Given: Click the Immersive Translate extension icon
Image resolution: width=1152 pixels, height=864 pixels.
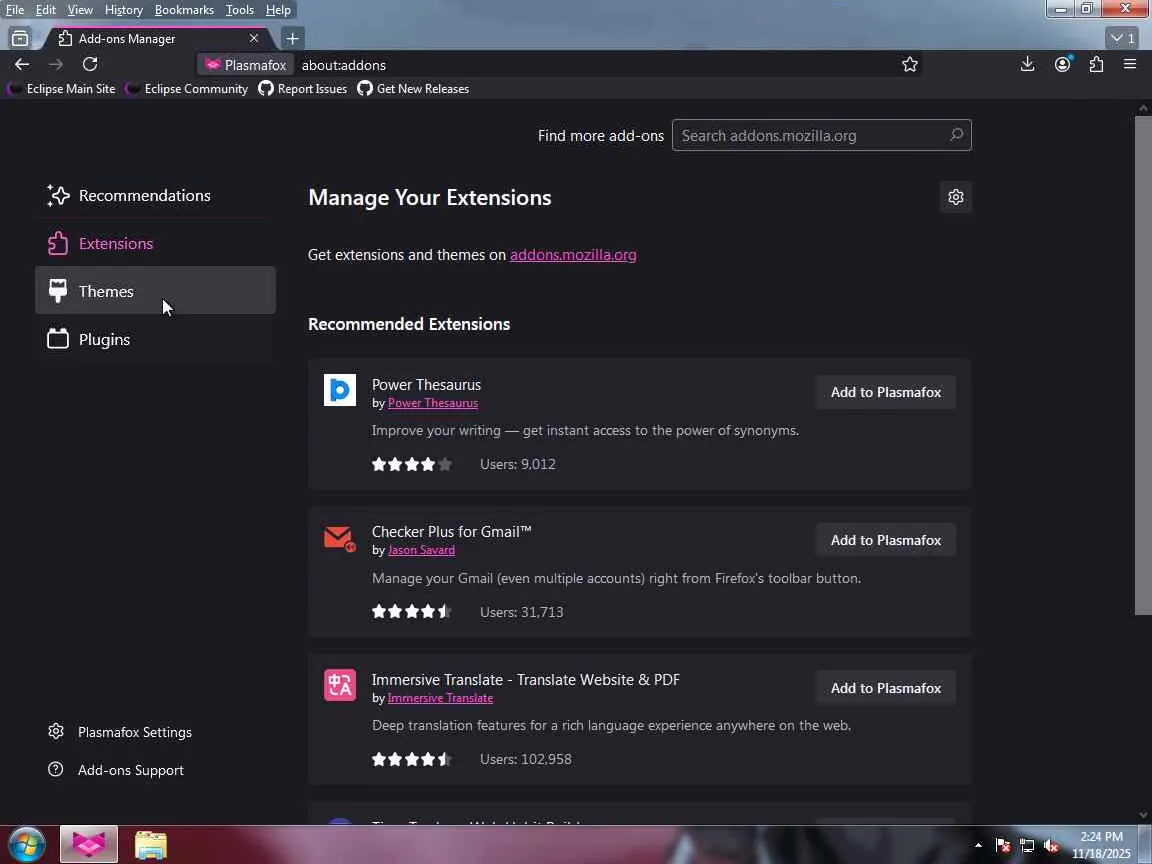Looking at the screenshot, I should [339, 685].
